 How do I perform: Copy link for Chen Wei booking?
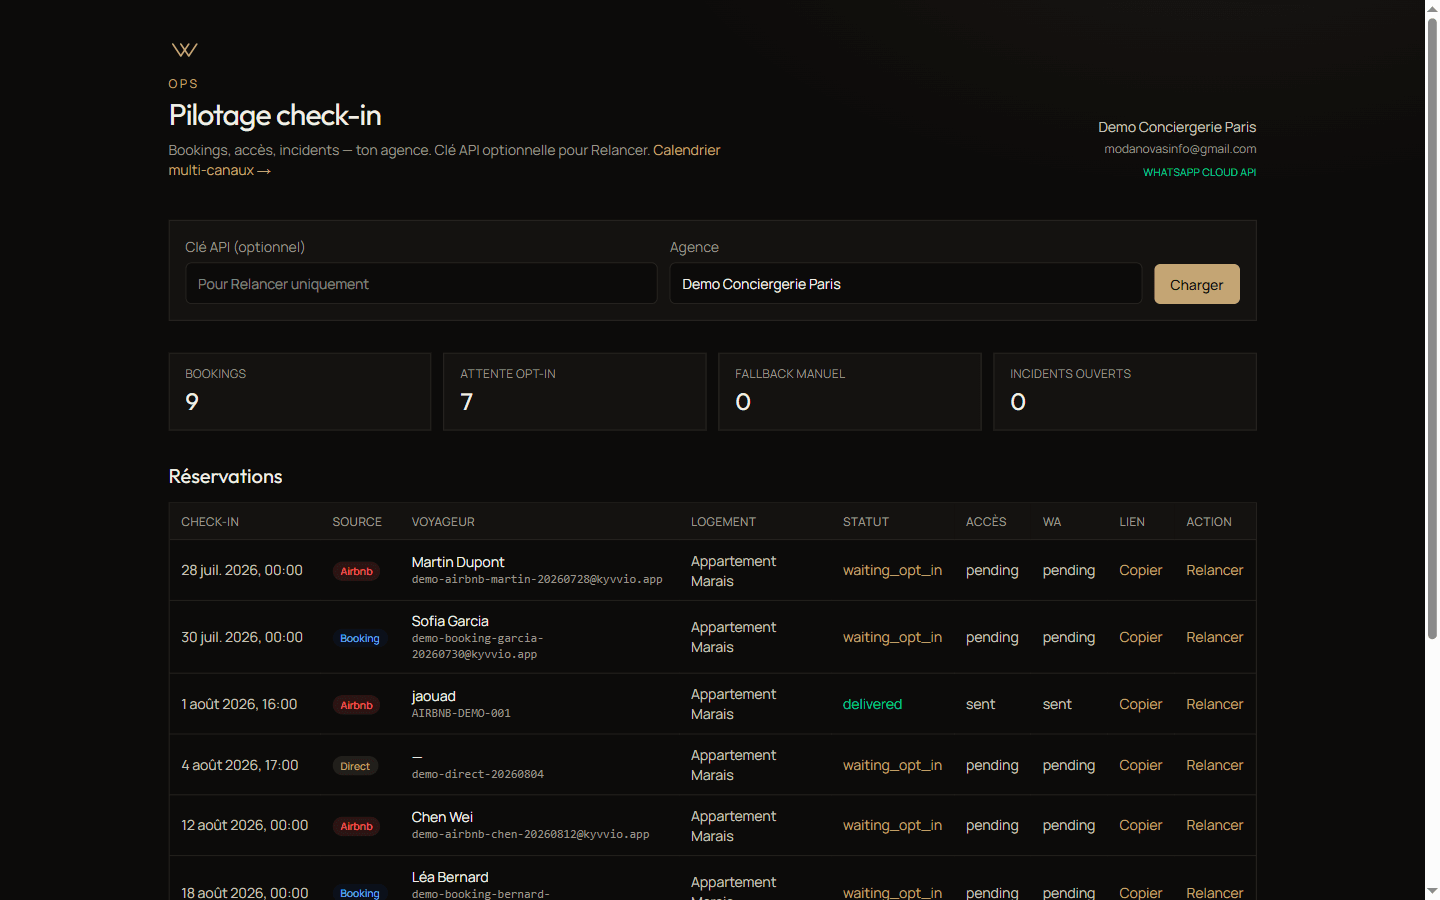pyautogui.click(x=1140, y=825)
